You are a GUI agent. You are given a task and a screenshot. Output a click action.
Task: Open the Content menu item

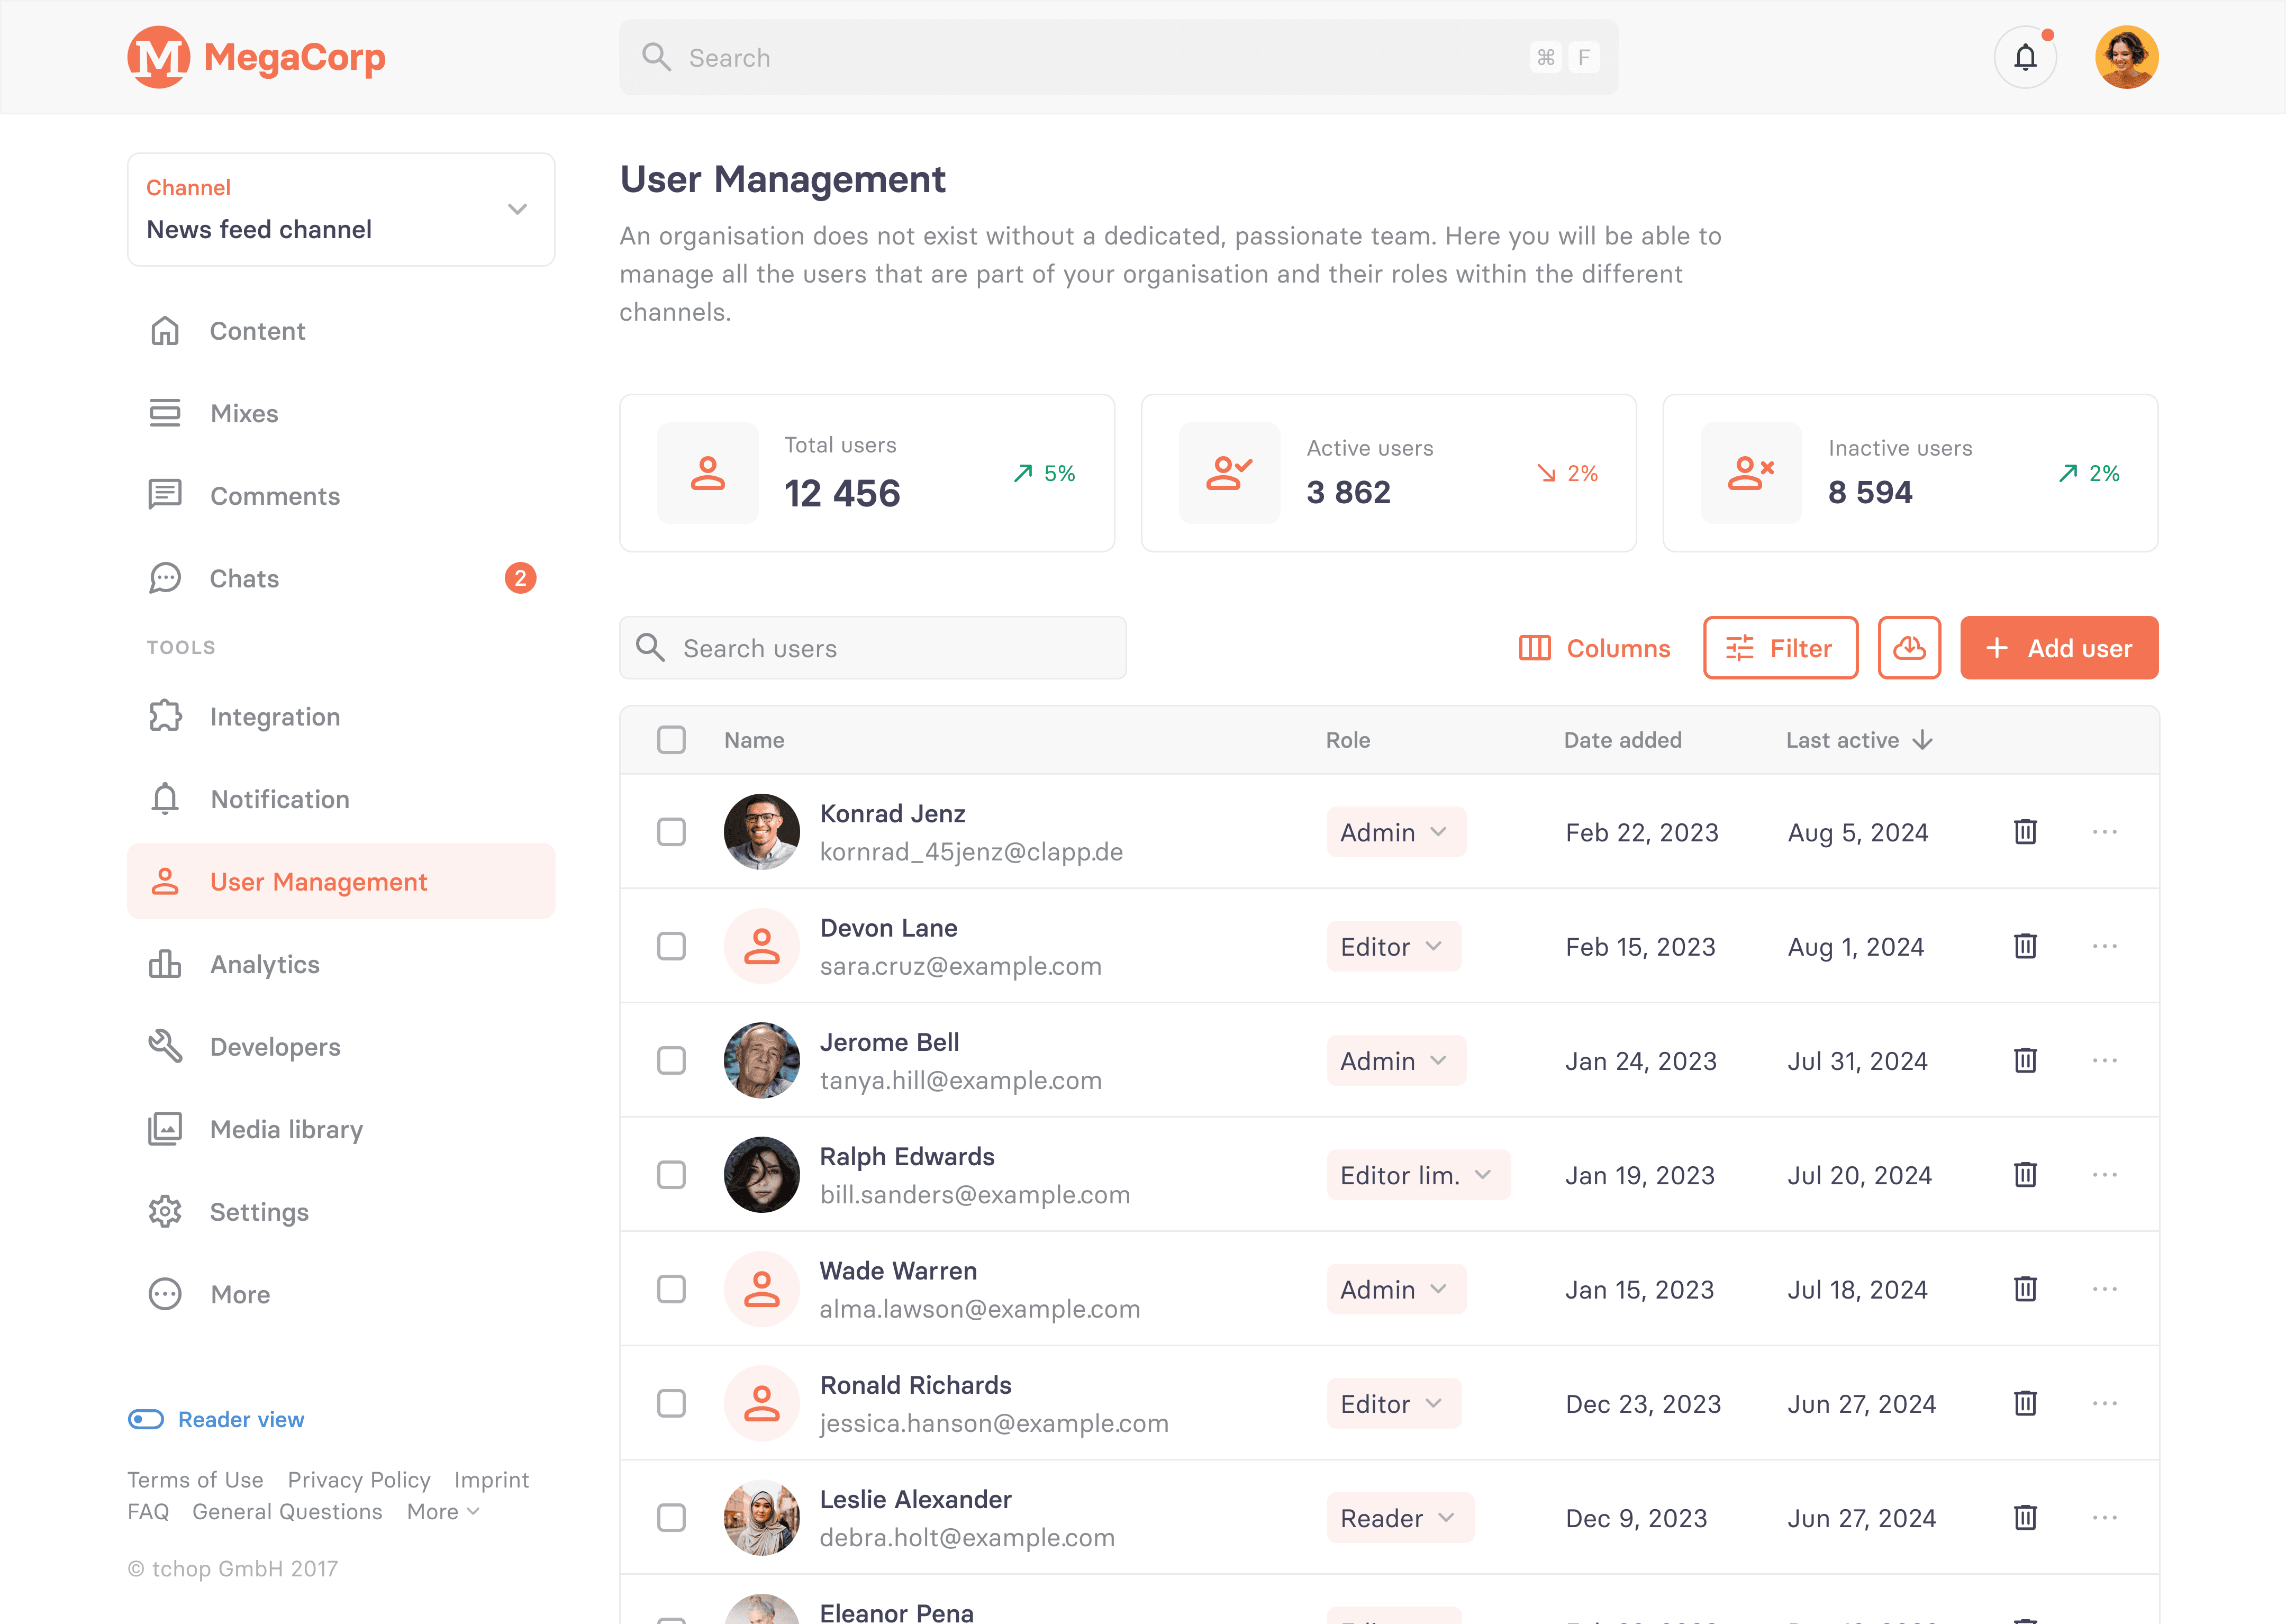click(257, 330)
